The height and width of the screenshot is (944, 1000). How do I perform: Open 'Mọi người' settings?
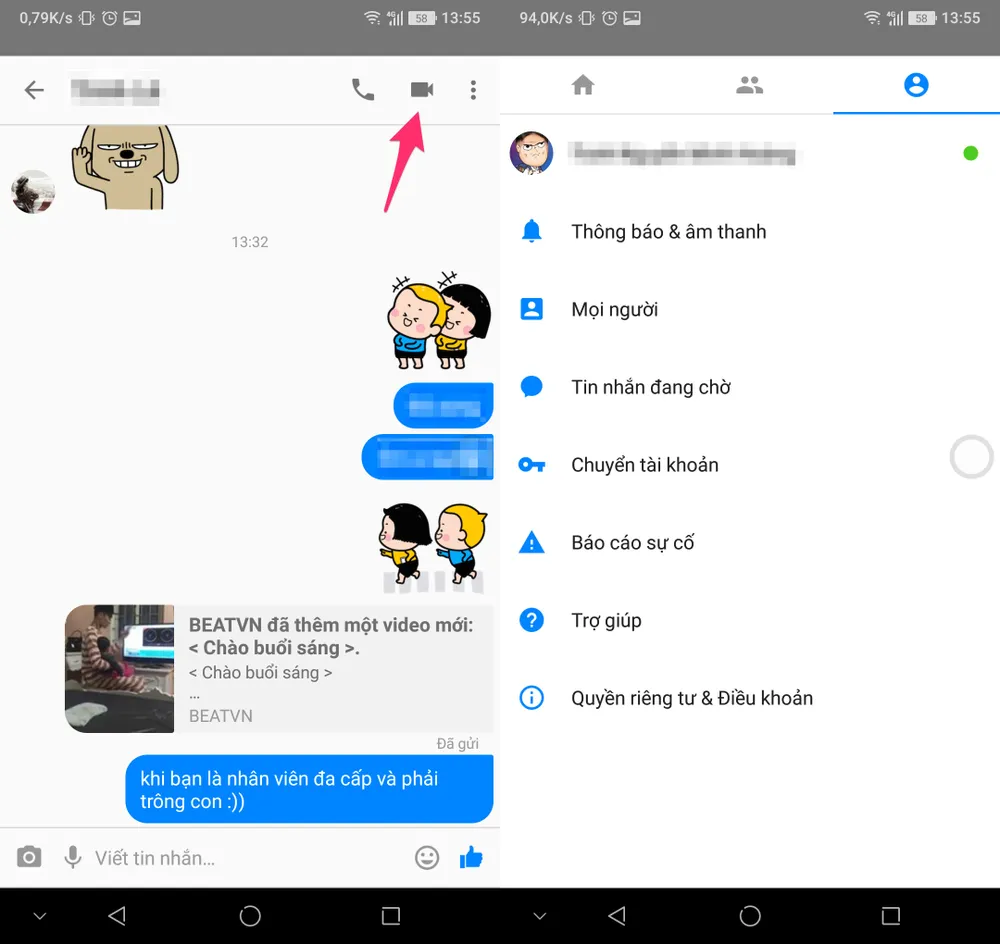tap(749, 309)
